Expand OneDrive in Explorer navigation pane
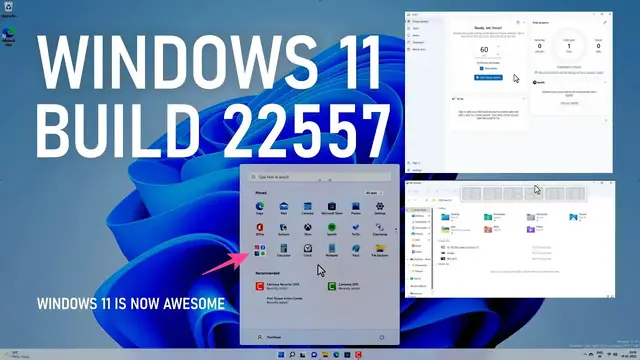The image size is (640, 360). tap(408, 259)
